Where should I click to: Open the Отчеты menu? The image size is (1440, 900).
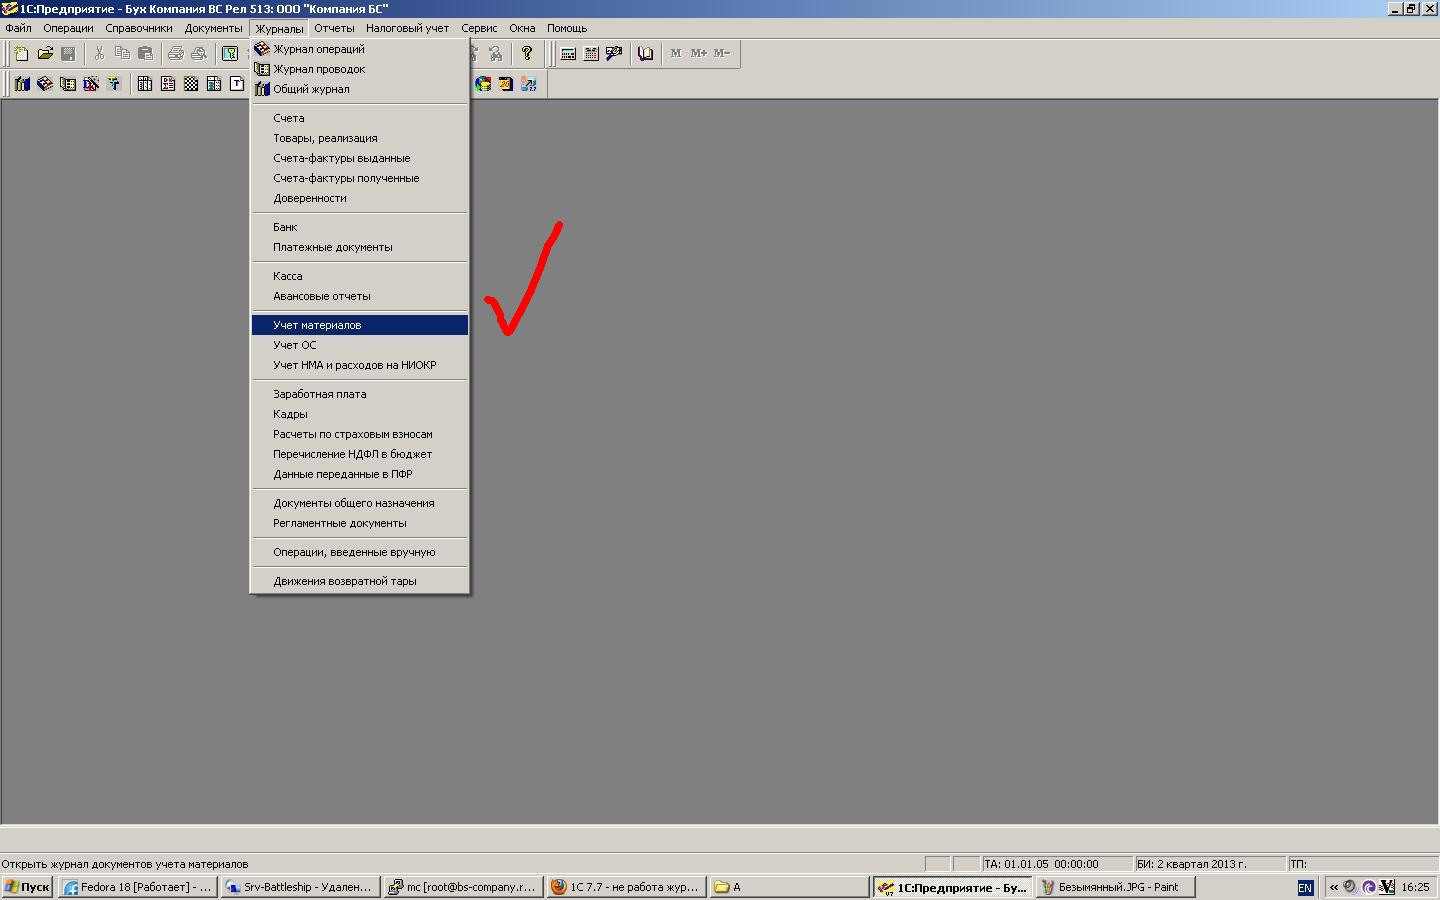click(x=334, y=28)
